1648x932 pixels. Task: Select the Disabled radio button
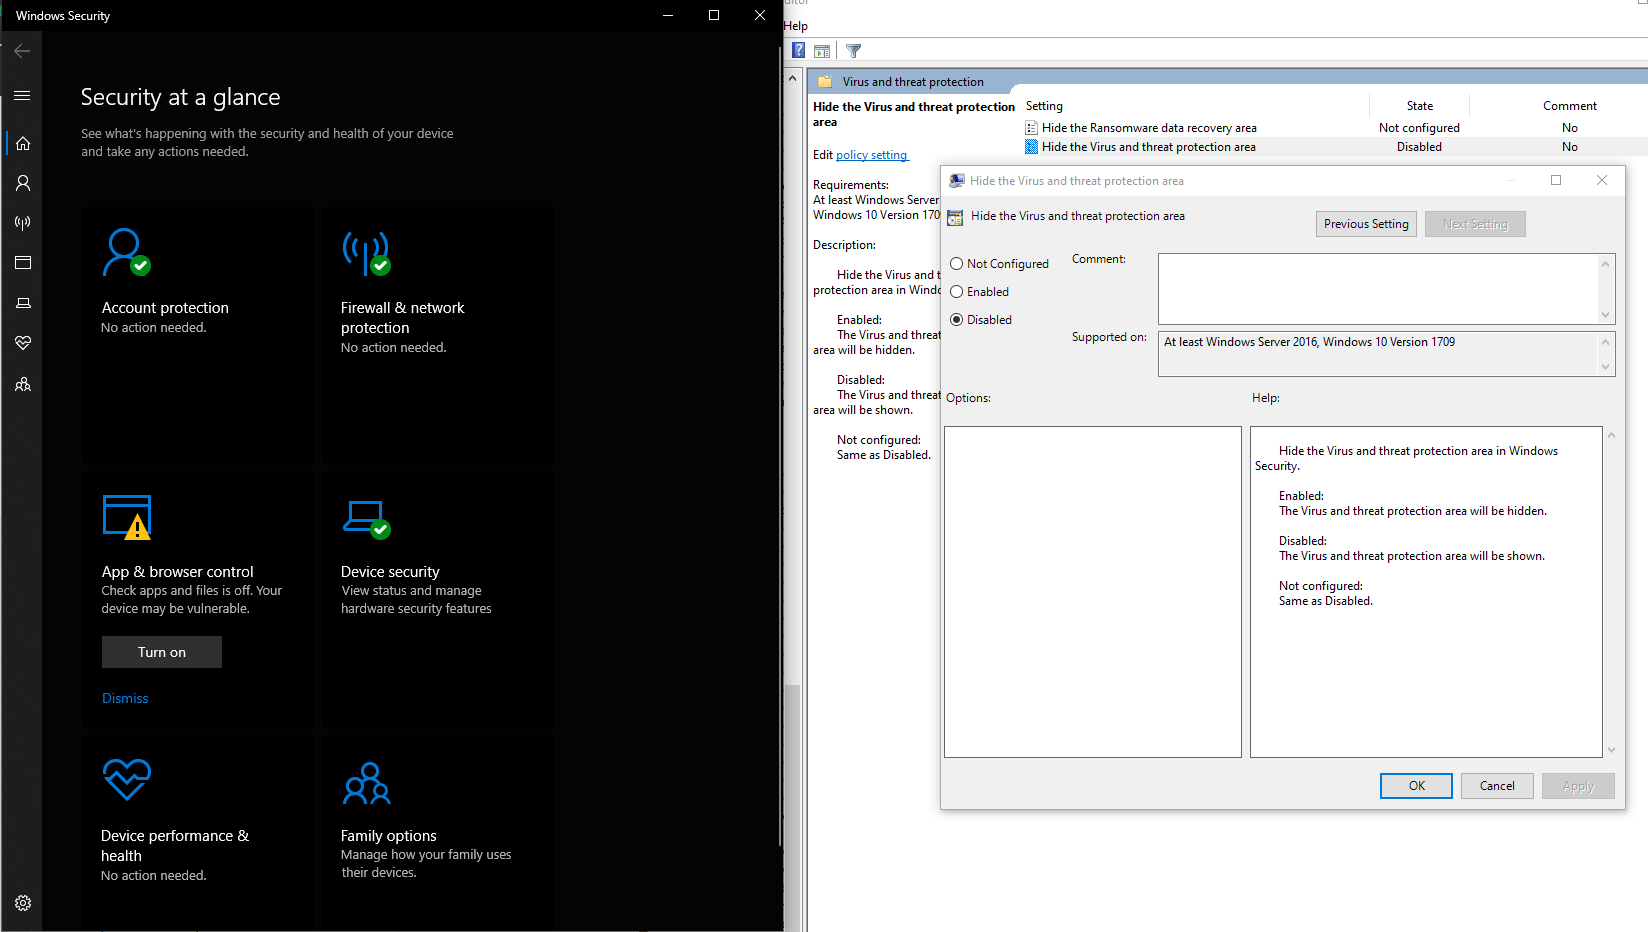(956, 320)
